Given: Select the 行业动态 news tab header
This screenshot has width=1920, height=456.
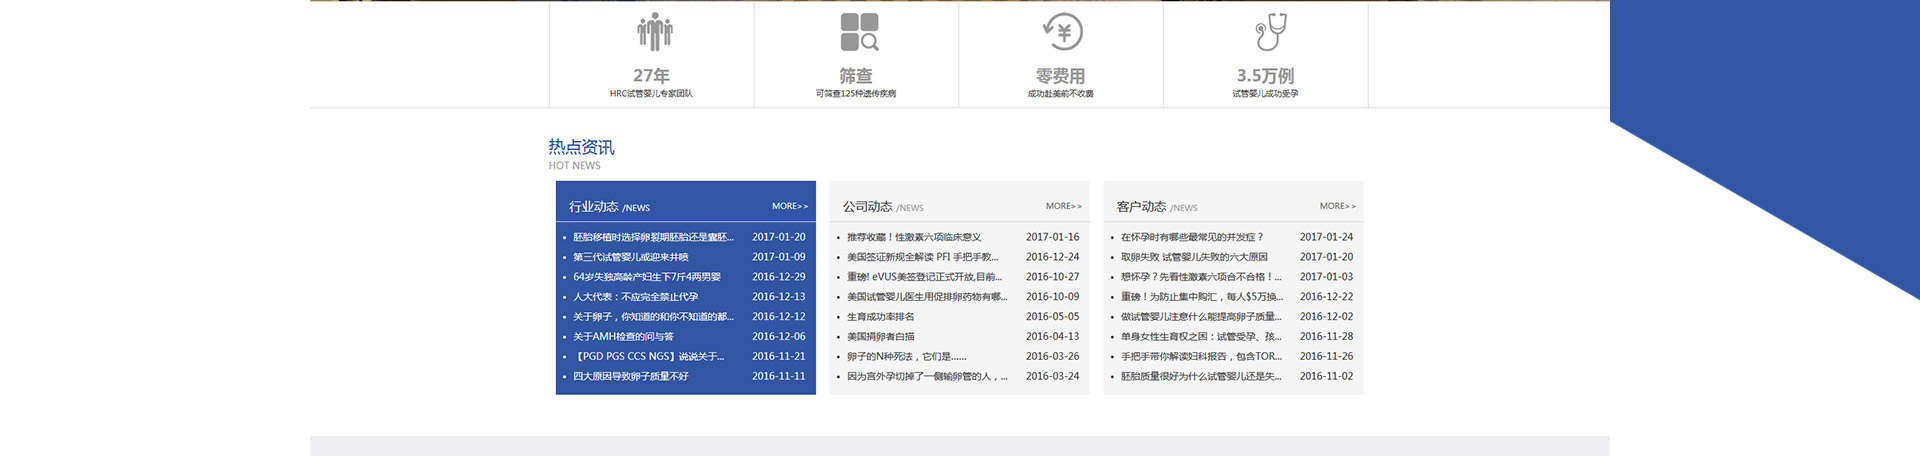Looking at the screenshot, I should pos(594,207).
